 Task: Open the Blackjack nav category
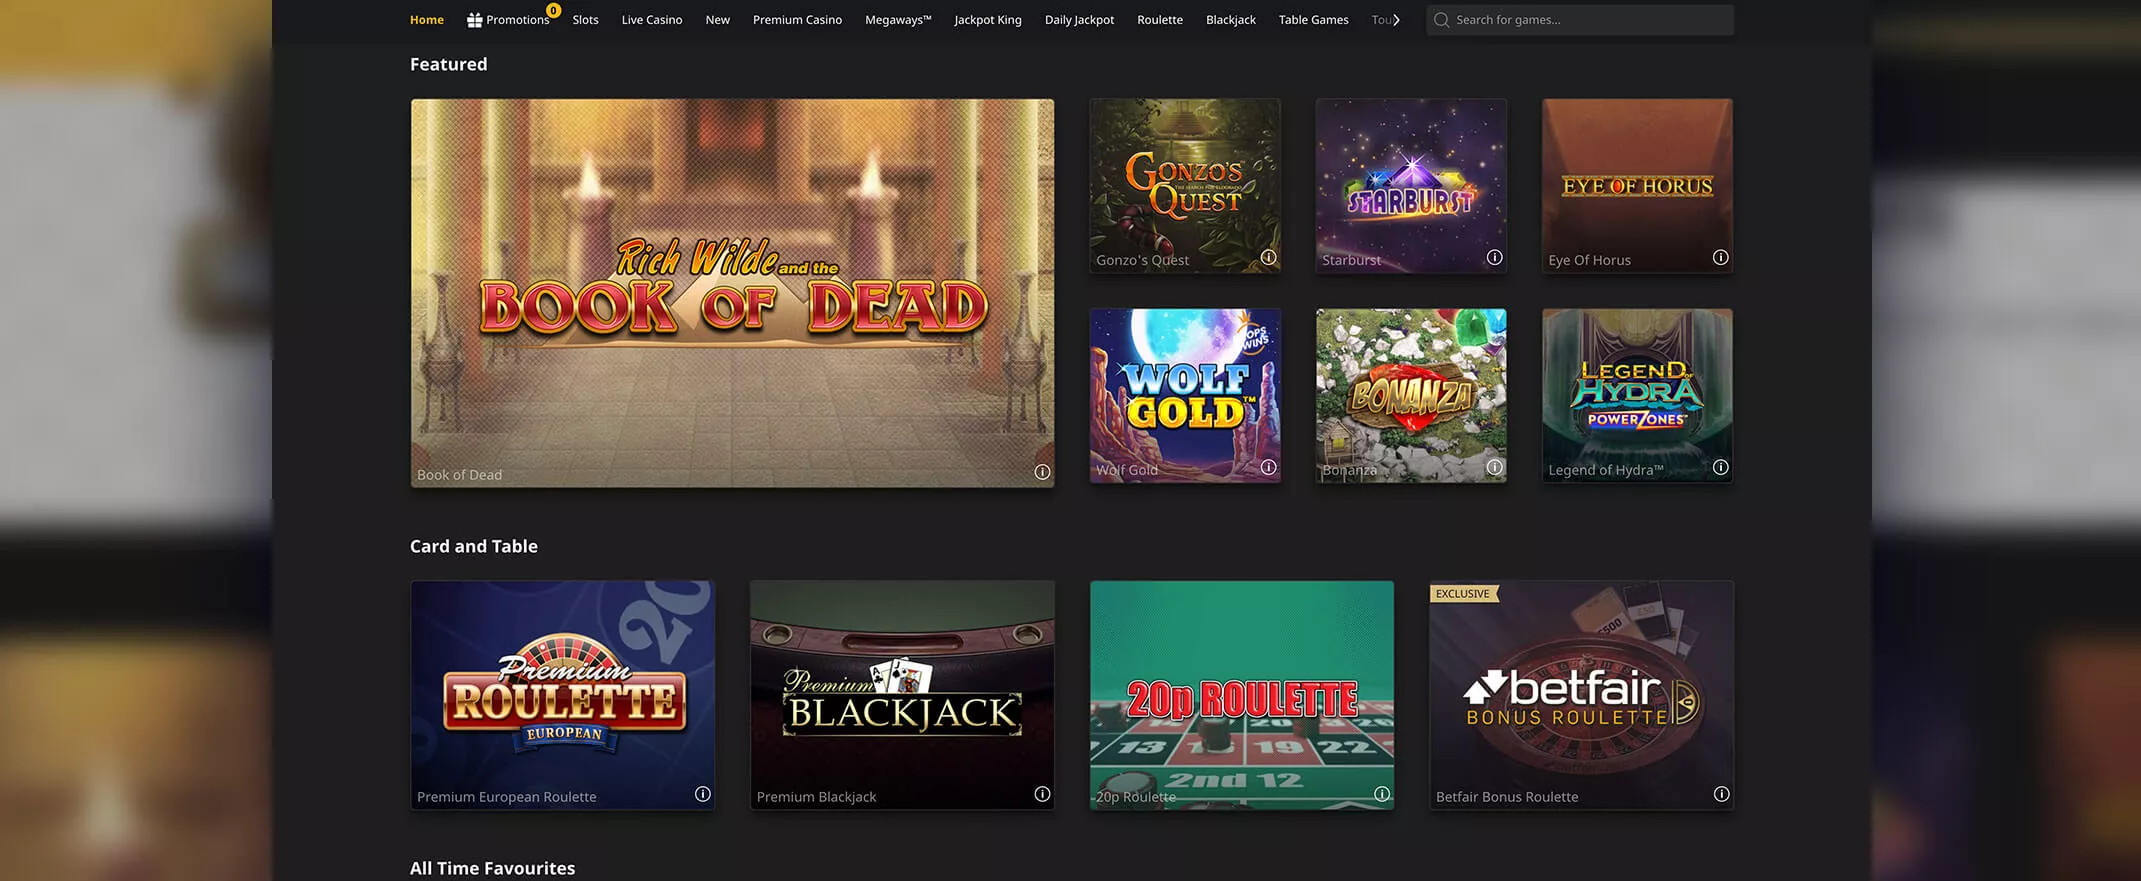pyautogui.click(x=1231, y=20)
